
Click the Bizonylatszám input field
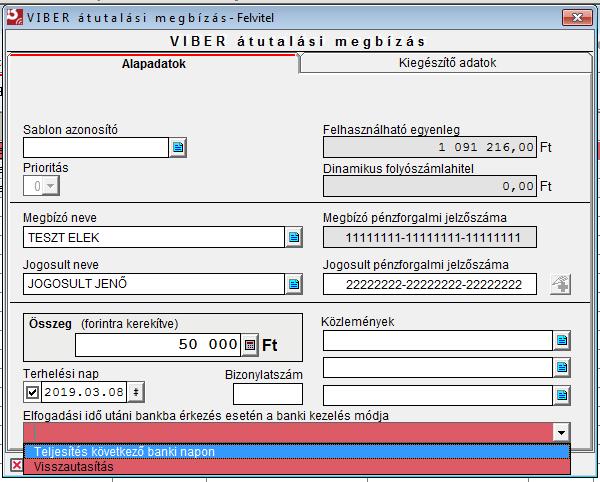pyautogui.click(x=267, y=394)
